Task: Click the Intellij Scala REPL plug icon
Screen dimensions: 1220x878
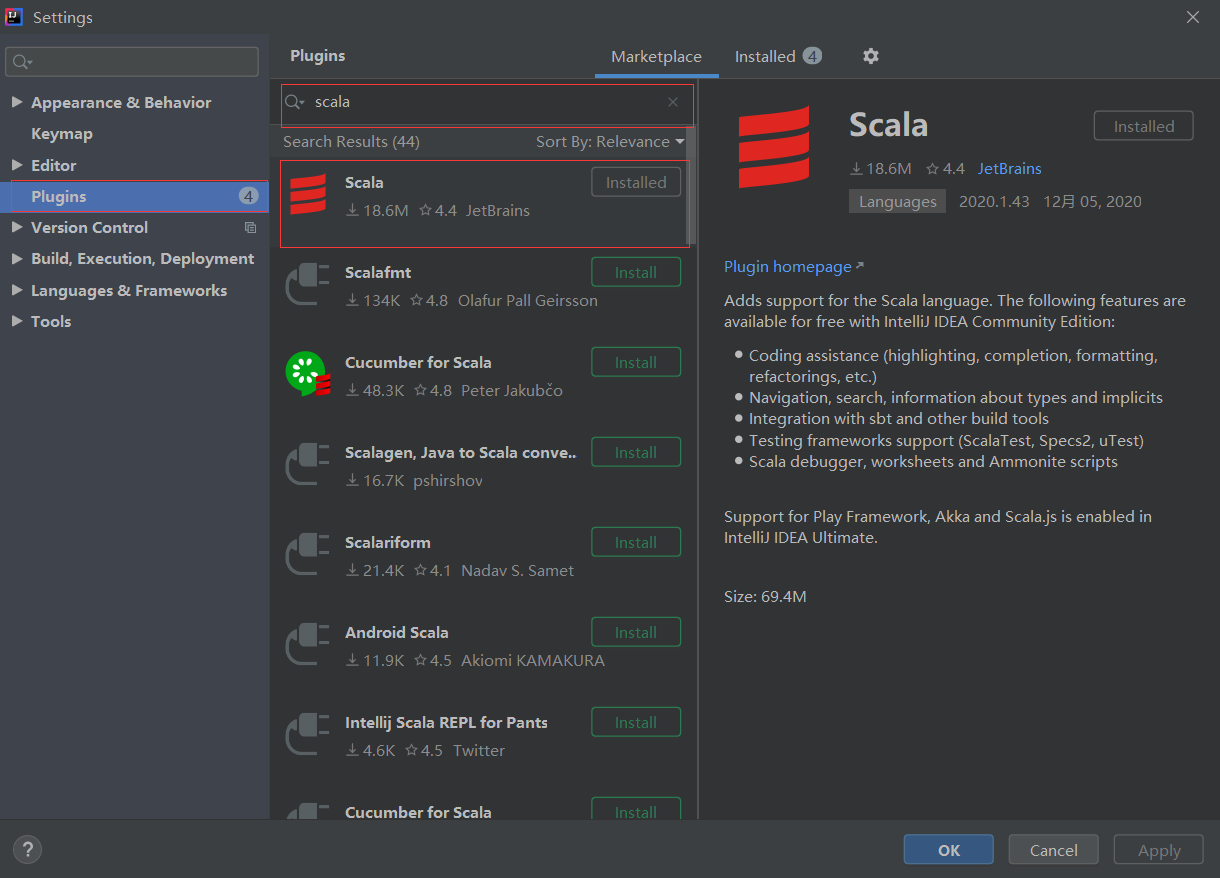Action: tap(308, 734)
